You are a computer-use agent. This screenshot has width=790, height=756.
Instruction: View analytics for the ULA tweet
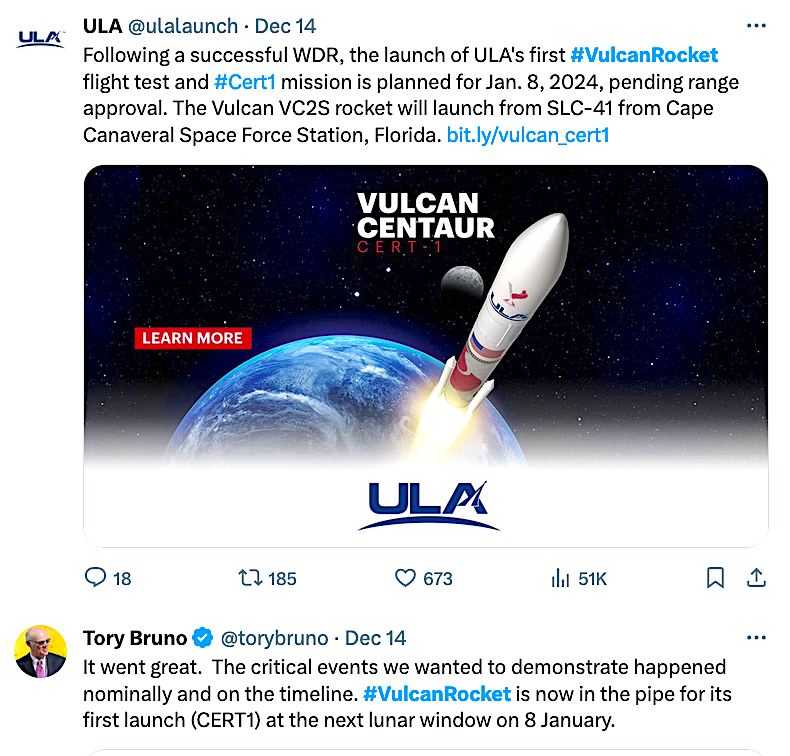[x=561, y=578]
